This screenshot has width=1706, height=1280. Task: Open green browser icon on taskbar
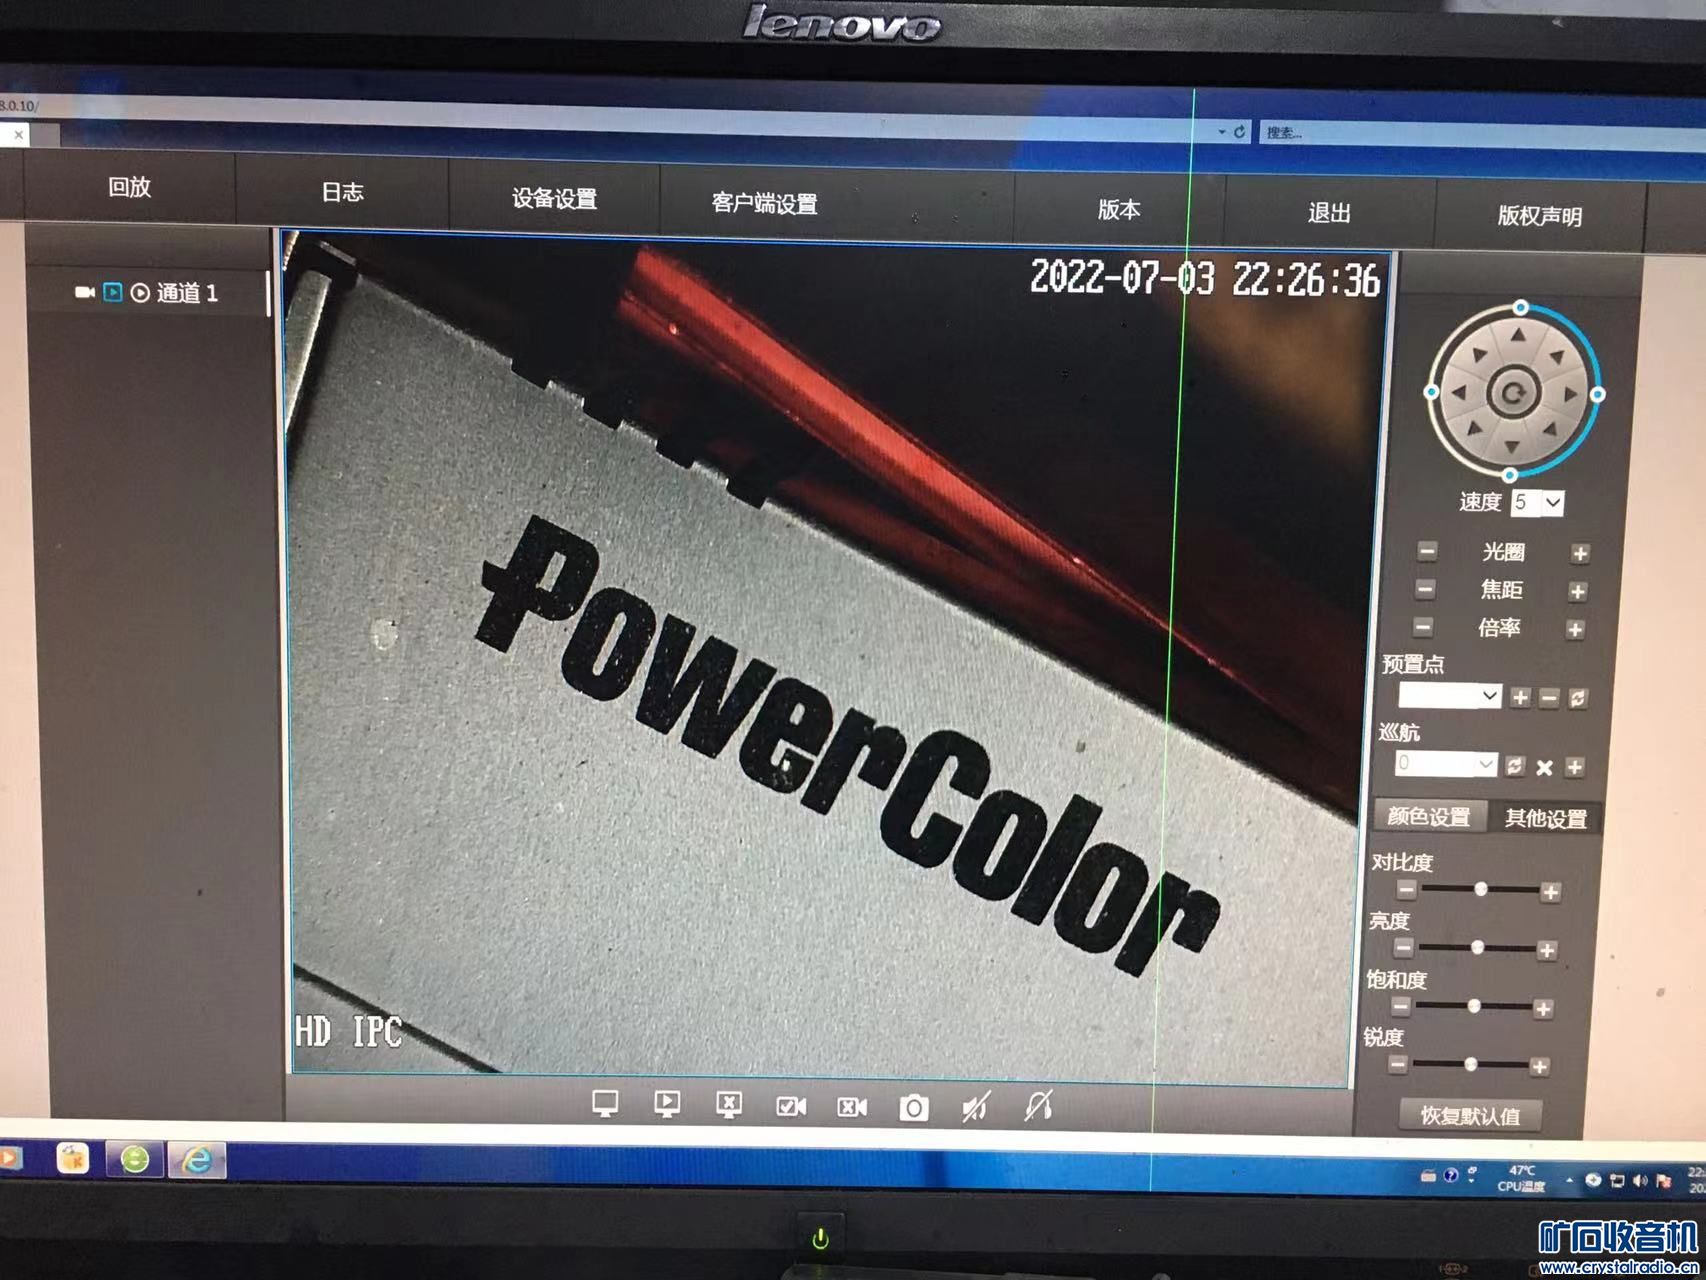pos(135,1159)
